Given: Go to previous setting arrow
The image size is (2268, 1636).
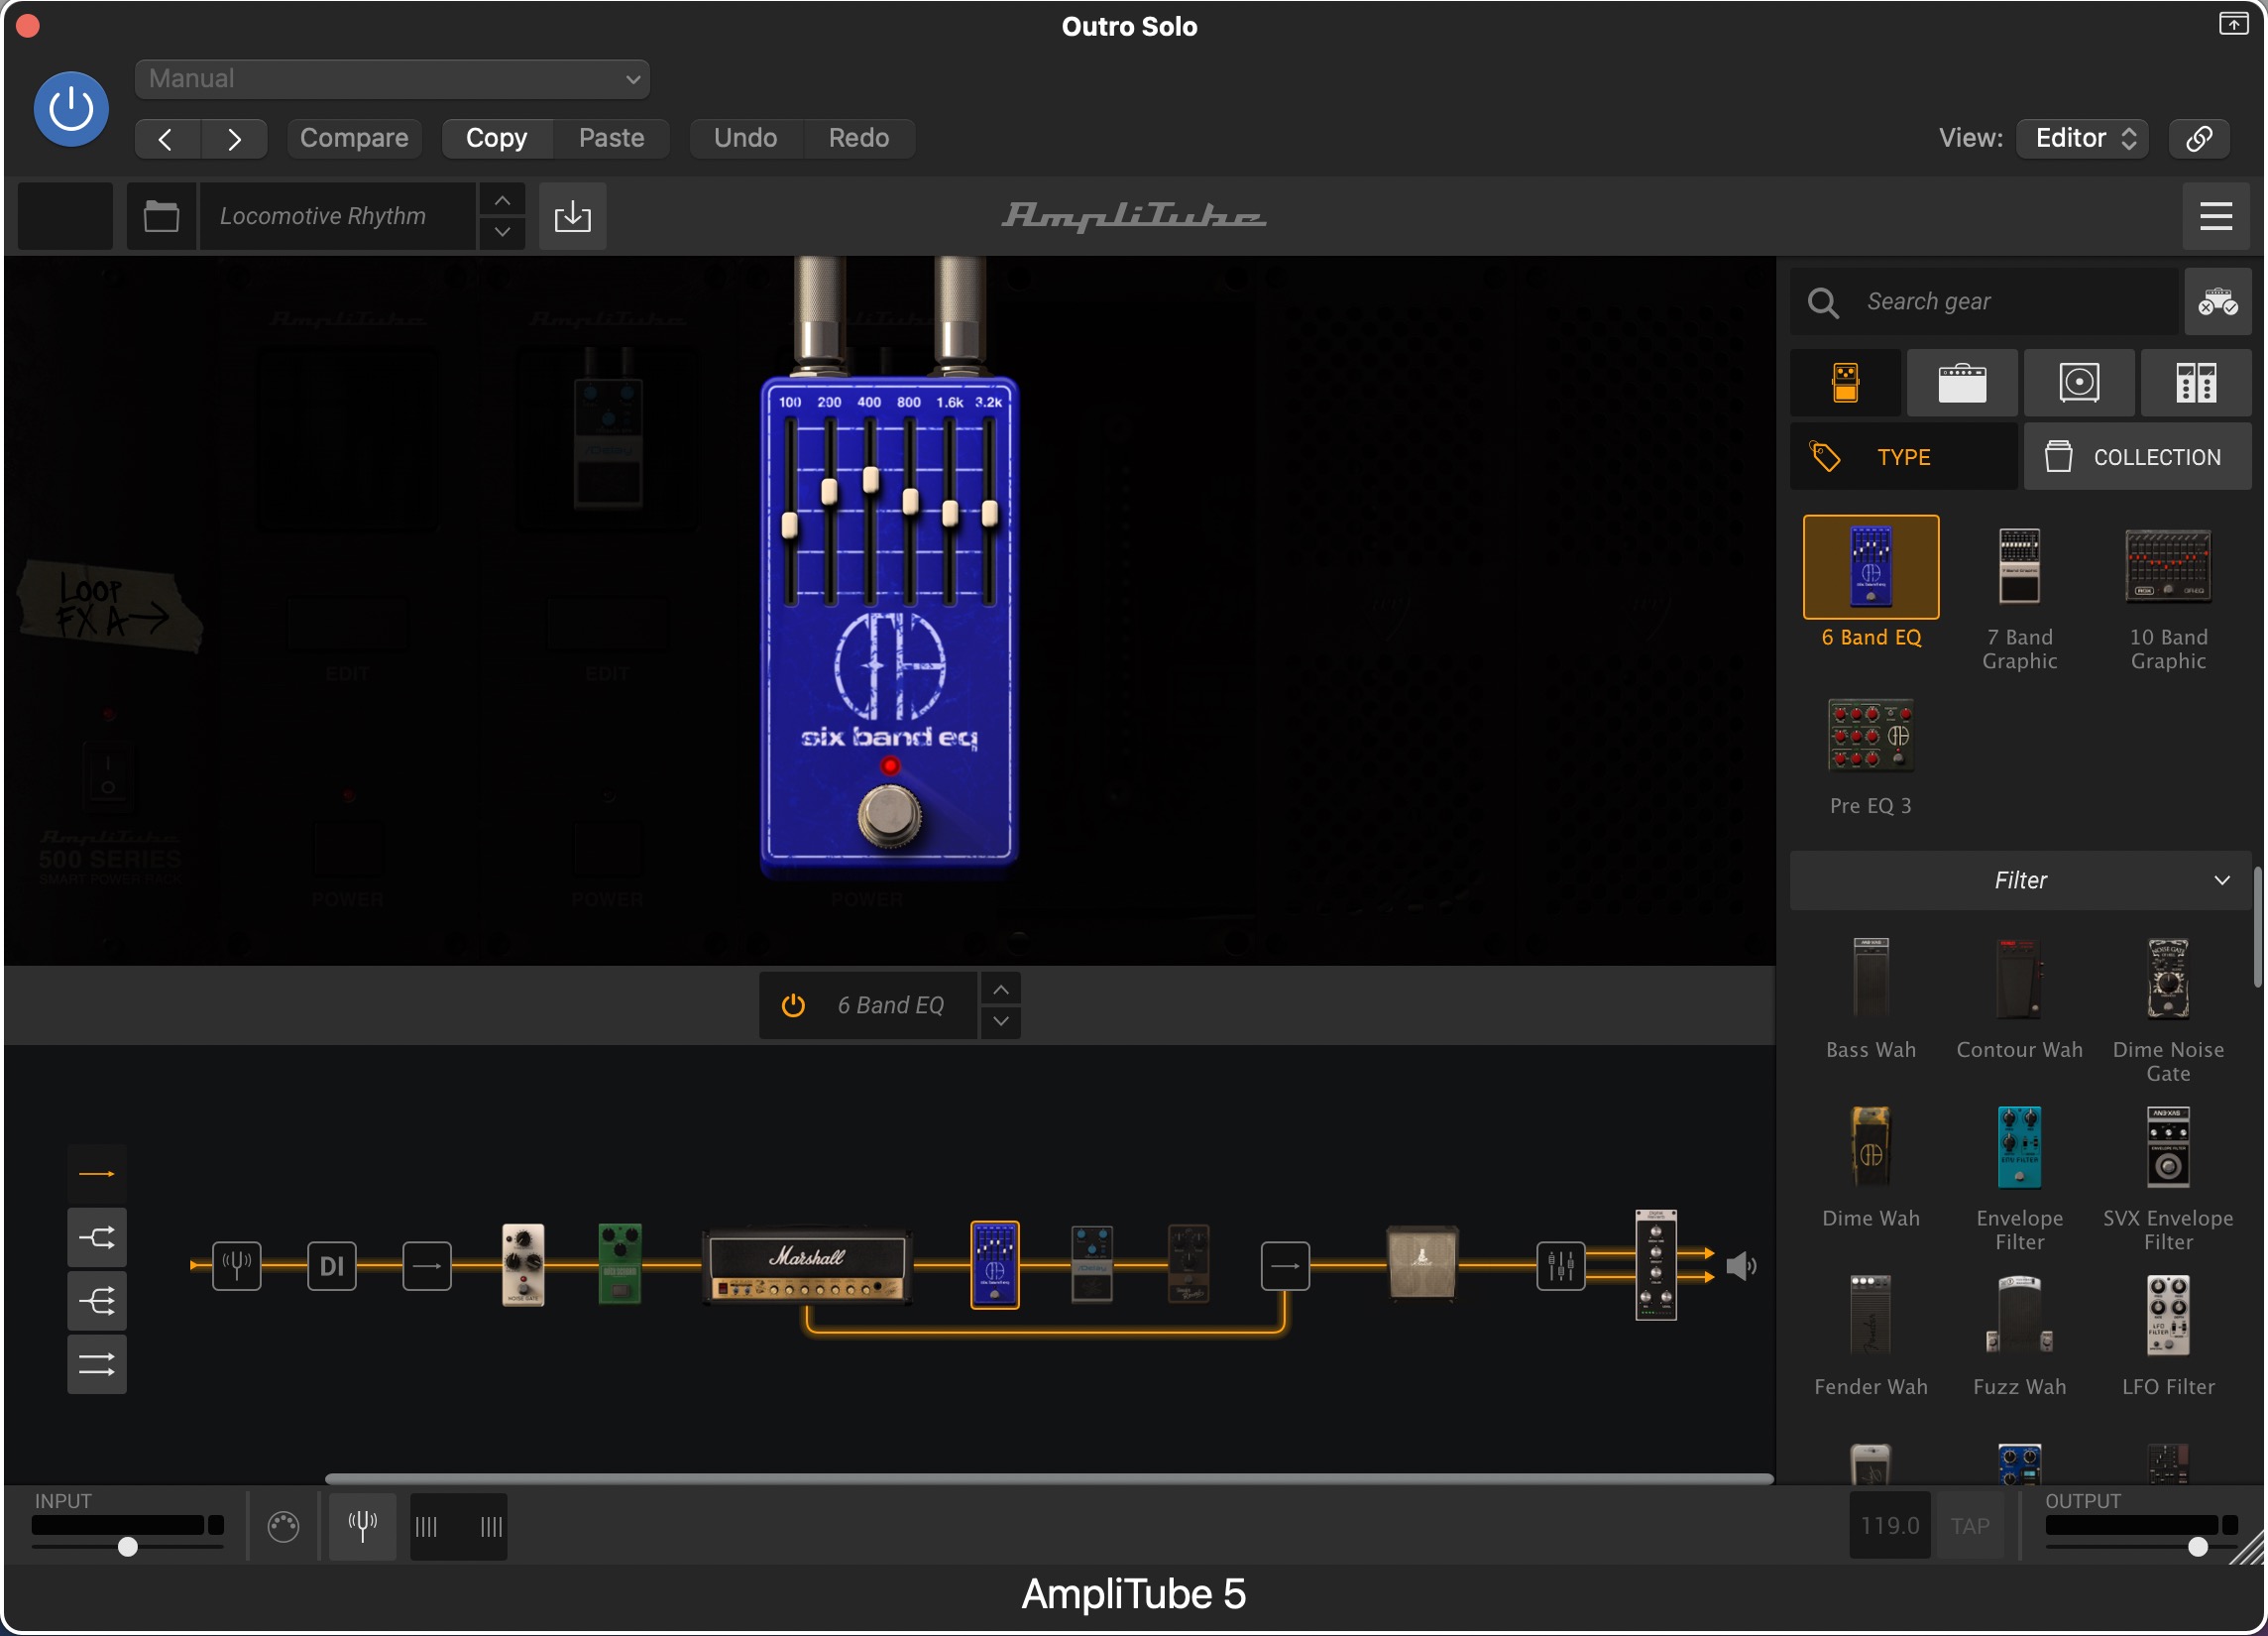Looking at the screenshot, I should [167, 138].
